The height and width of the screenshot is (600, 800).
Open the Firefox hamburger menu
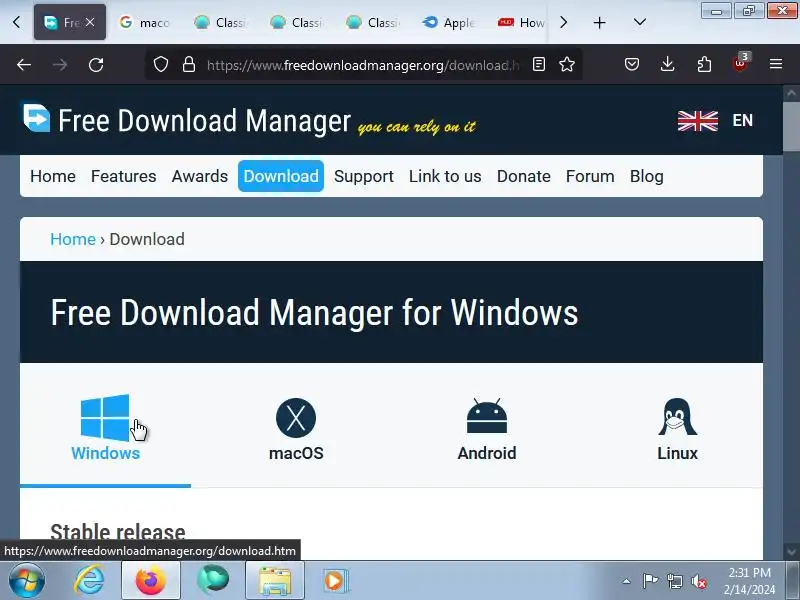click(776, 64)
